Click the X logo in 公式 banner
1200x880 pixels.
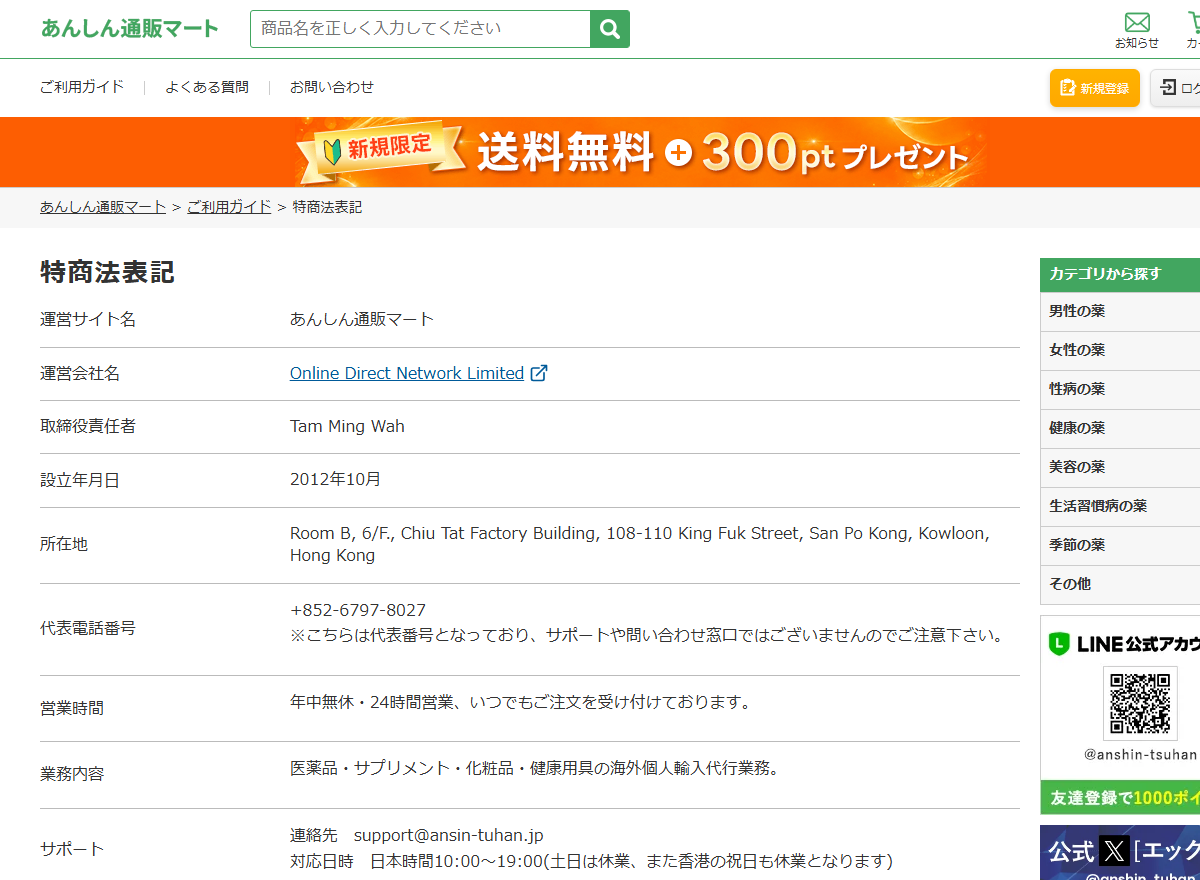point(1114,852)
